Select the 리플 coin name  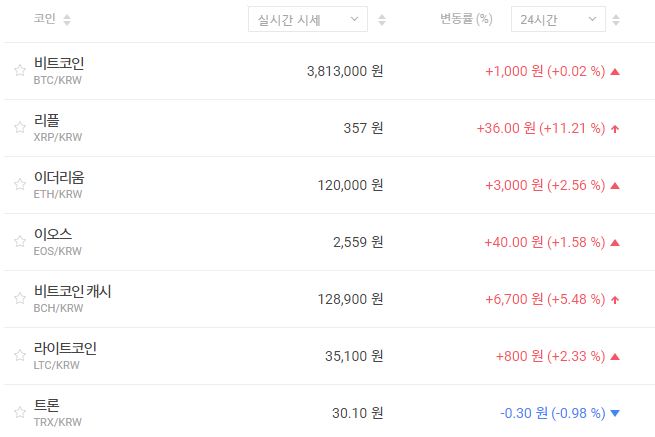click(x=46, y=121)
